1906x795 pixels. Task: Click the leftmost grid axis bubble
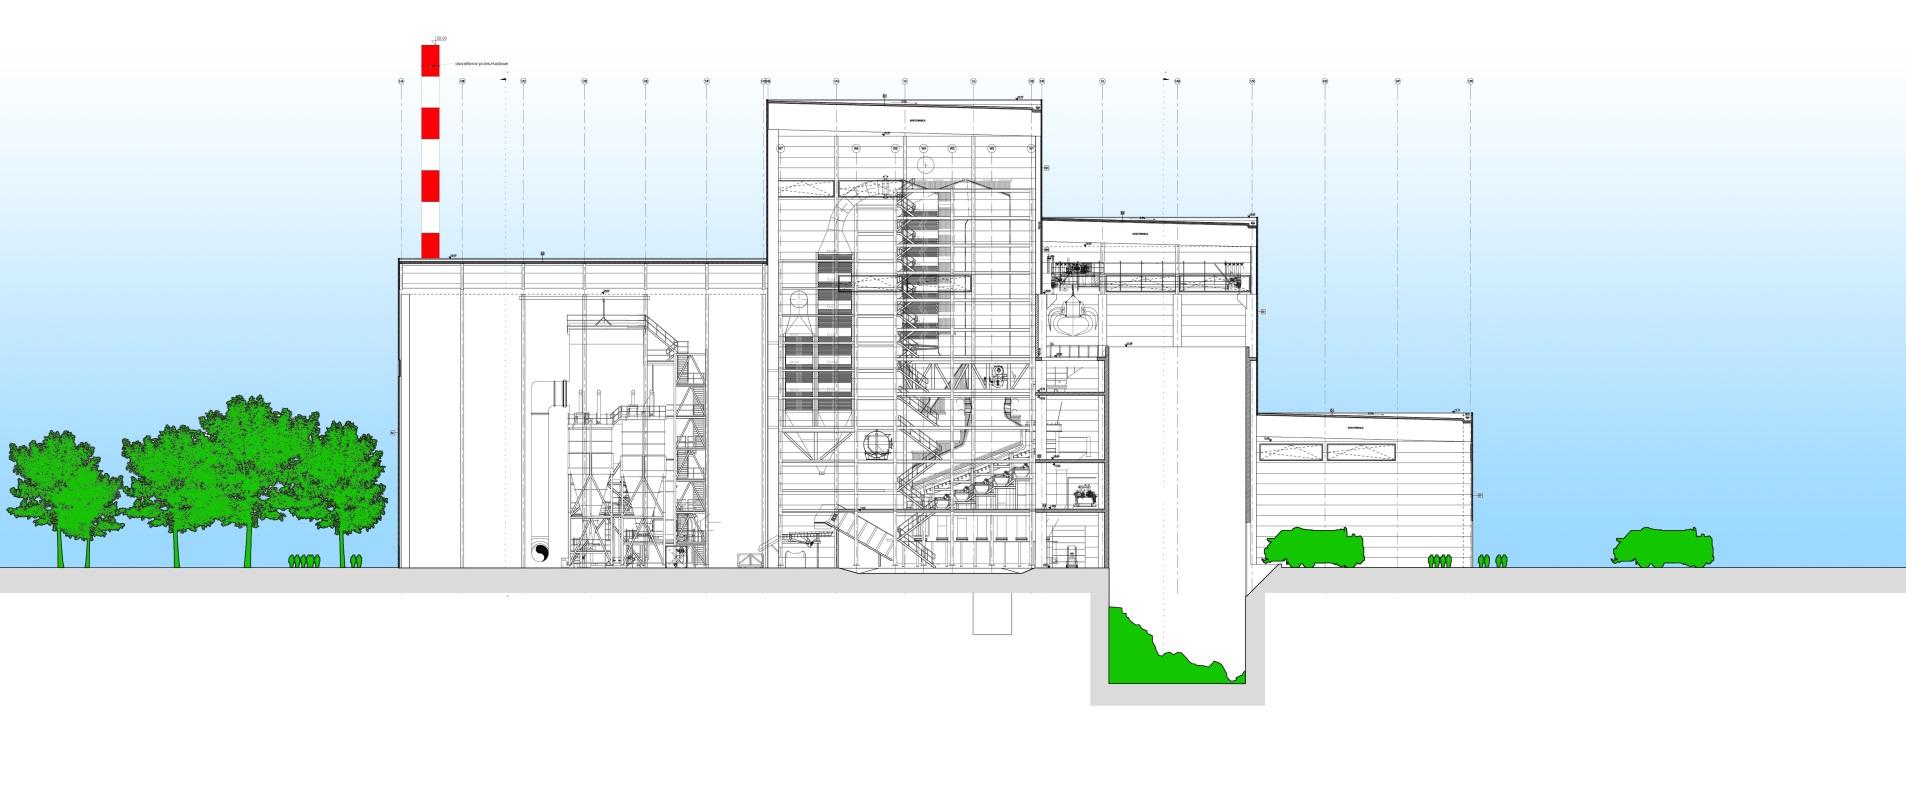tap(401, 81)
